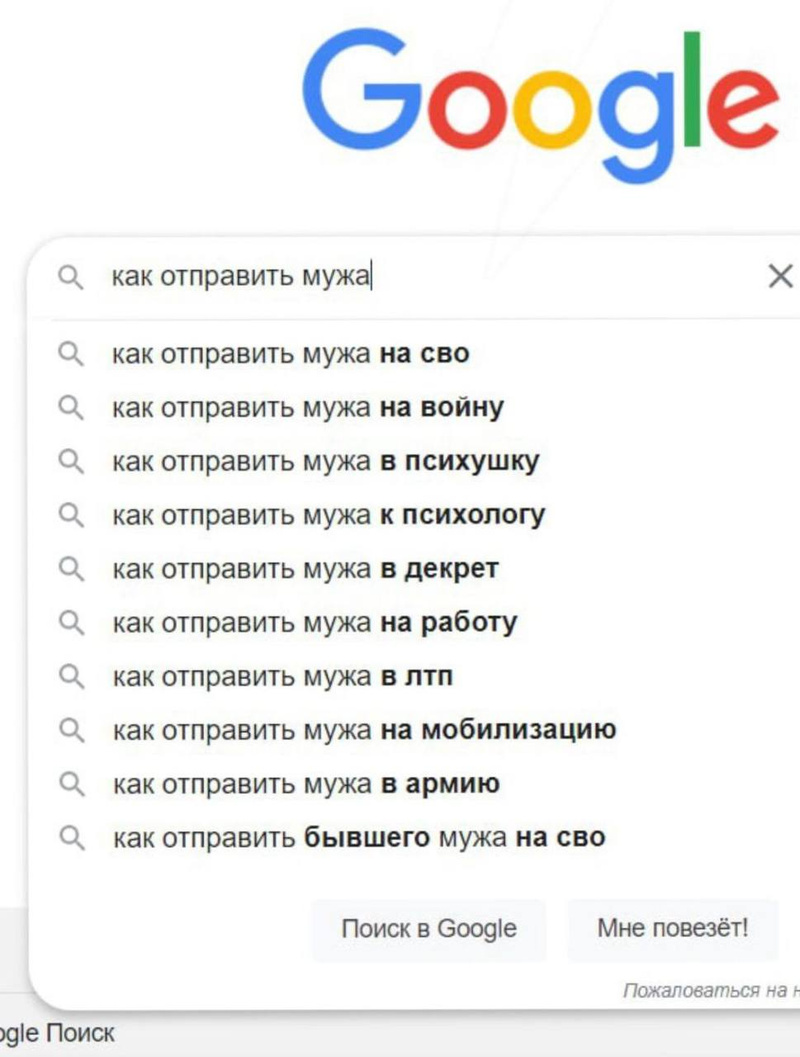This screenshot has width=800, height=1057.
Task: Pick suggestion ending 'на работу'
Action: click(314, 623)
